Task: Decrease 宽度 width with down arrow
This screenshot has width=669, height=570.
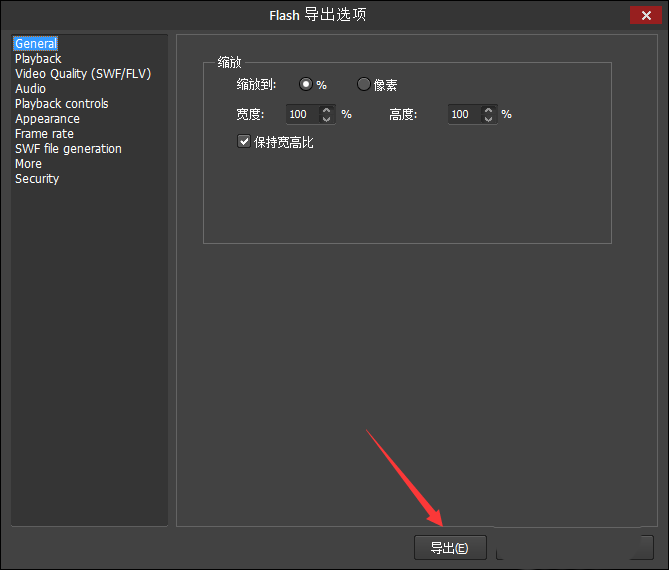Action: click(326, 119)
